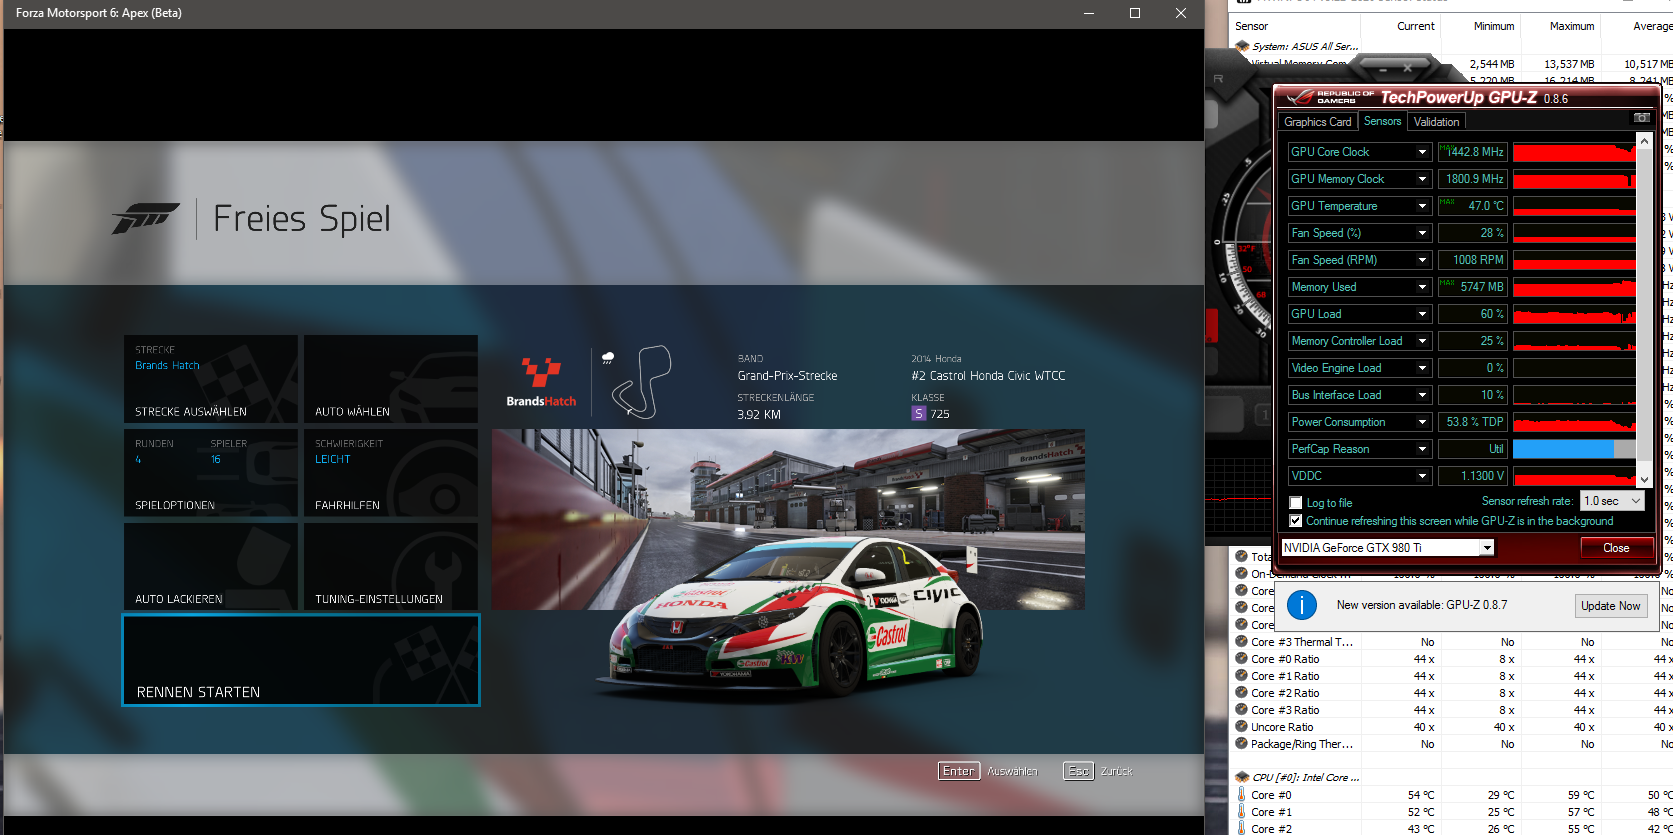This screenshot has height=835, width=1673.
Task: Click the Republic of Gamers logo in GPU-Z
Action: coord(1328,97)
